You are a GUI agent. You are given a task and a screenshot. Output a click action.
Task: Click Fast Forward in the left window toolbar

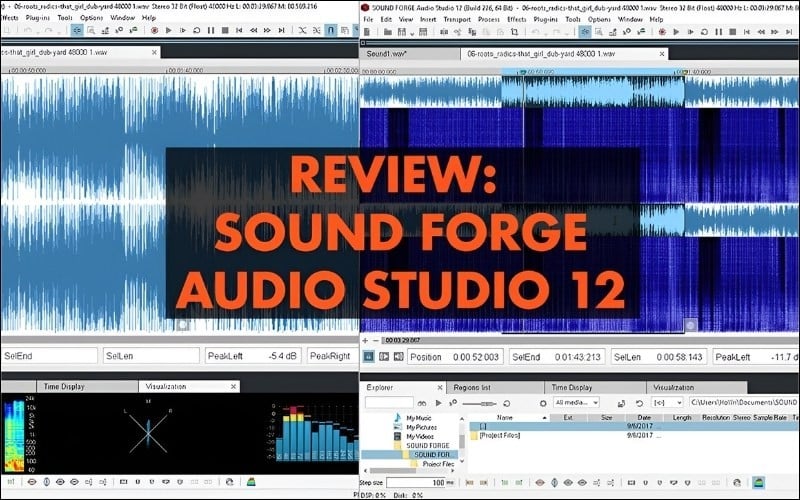click(267, 31)
